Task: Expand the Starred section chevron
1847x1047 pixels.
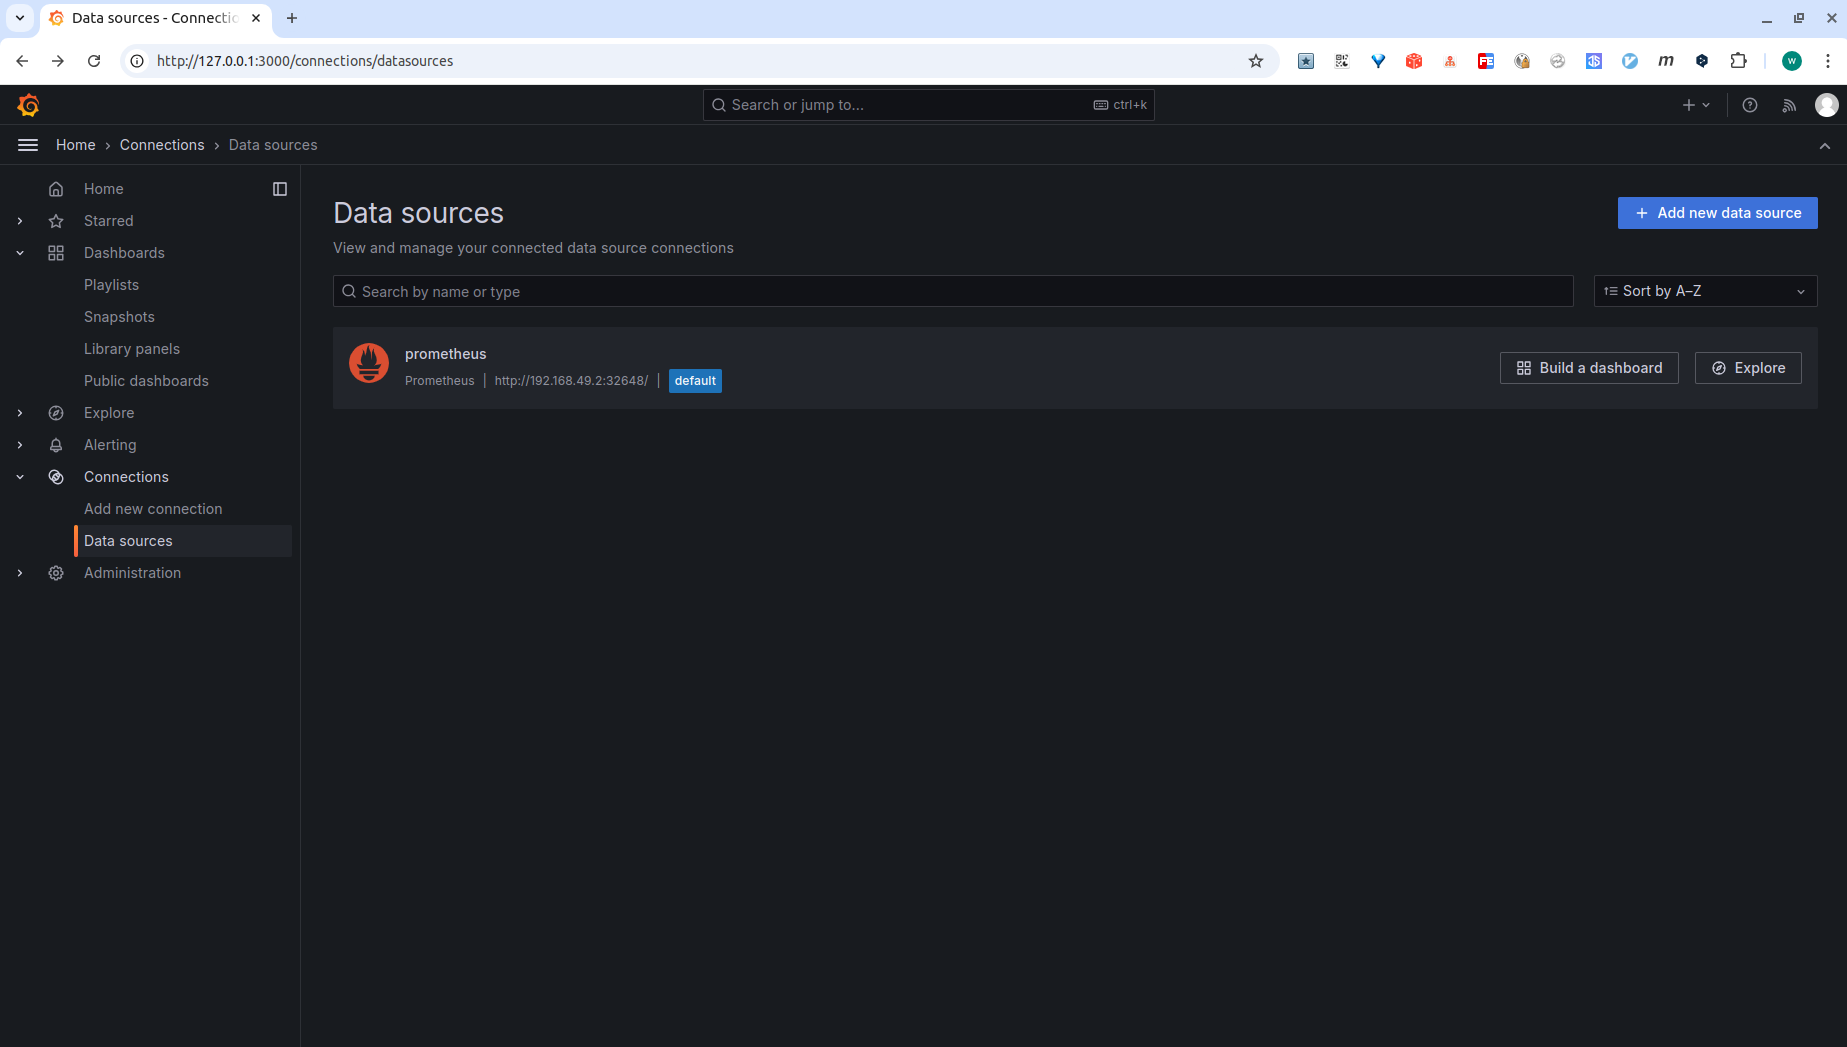Action: (20, 221)
